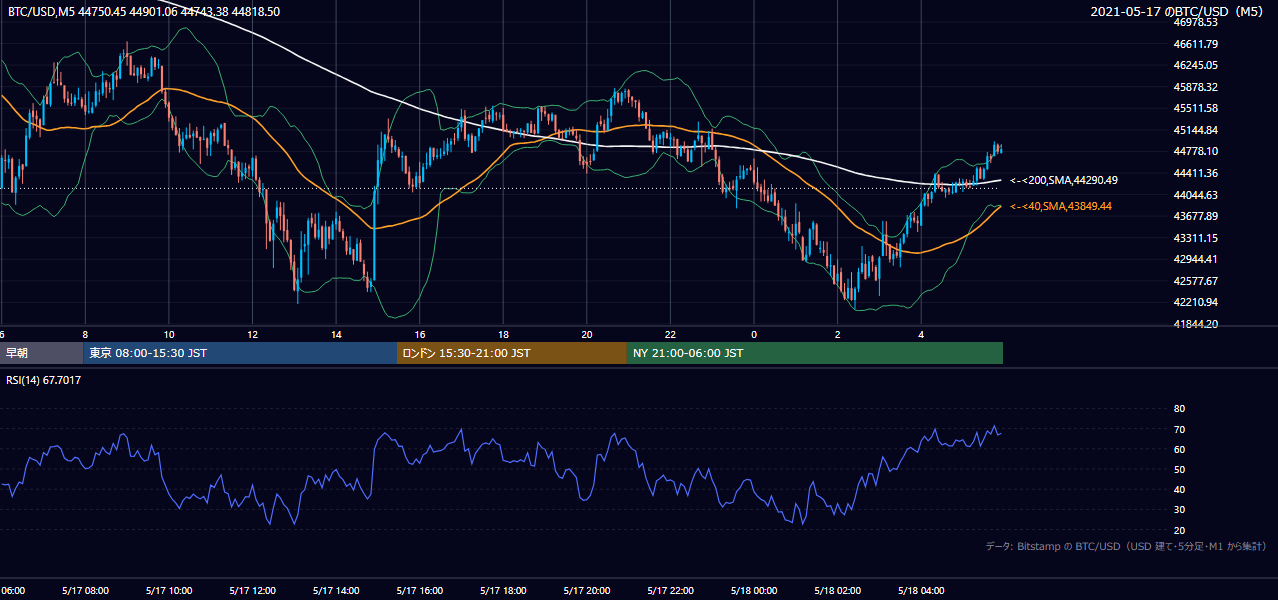Click price axis label 45511.58

1196,108
